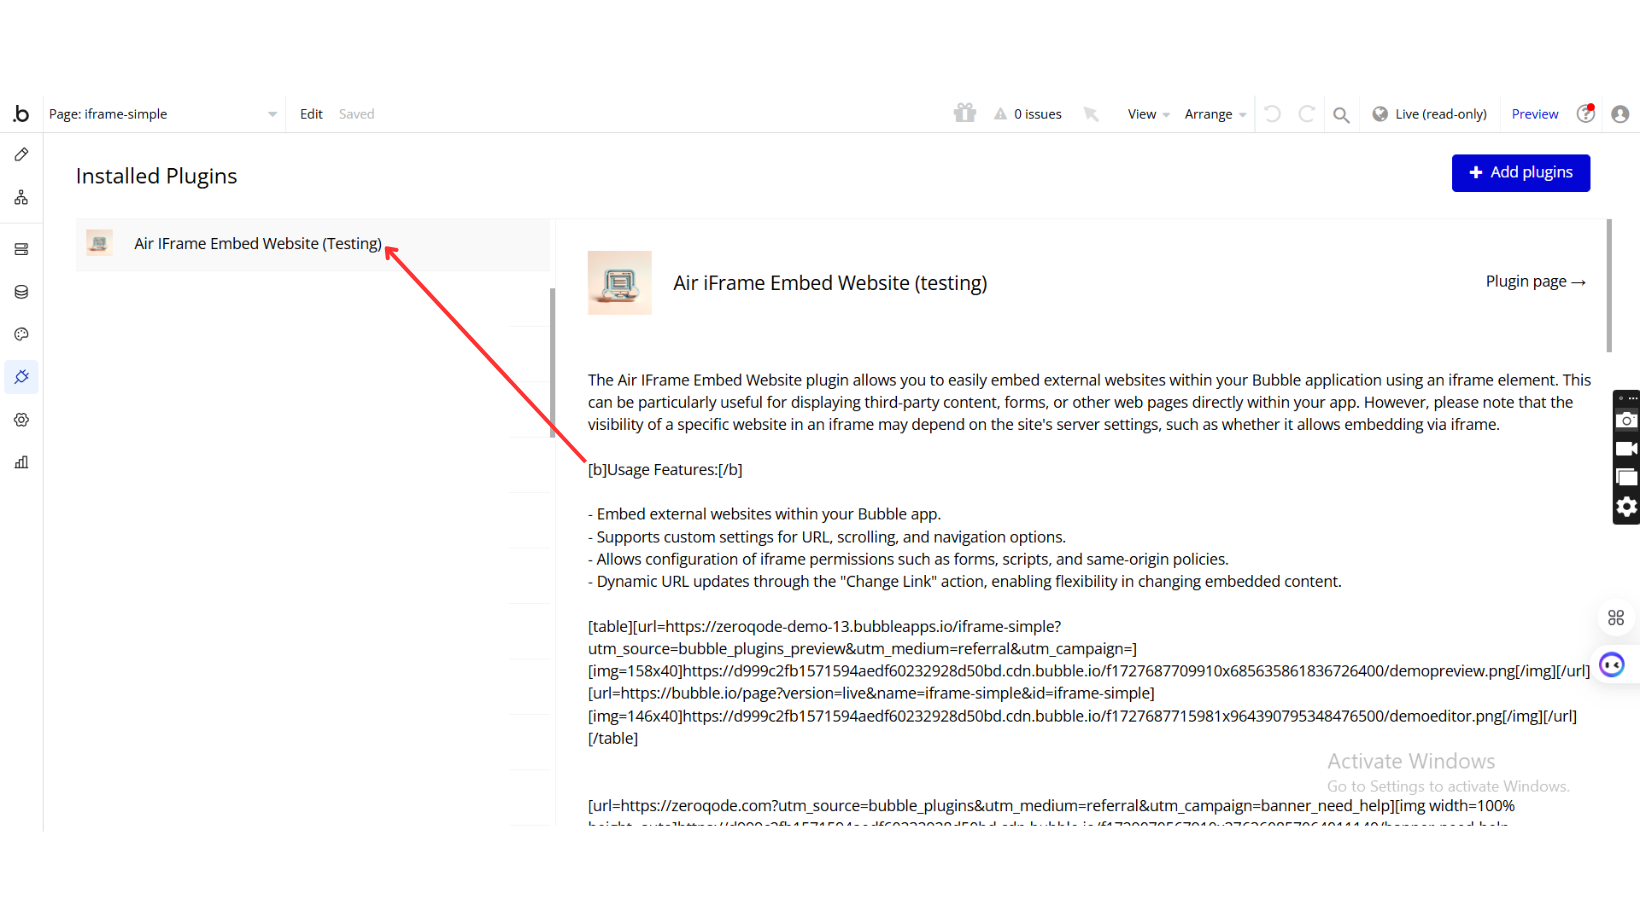Viewport: 1640px width, 924px height.
Task: Click the Redo arrow icon
Action: pos(1306,114)
